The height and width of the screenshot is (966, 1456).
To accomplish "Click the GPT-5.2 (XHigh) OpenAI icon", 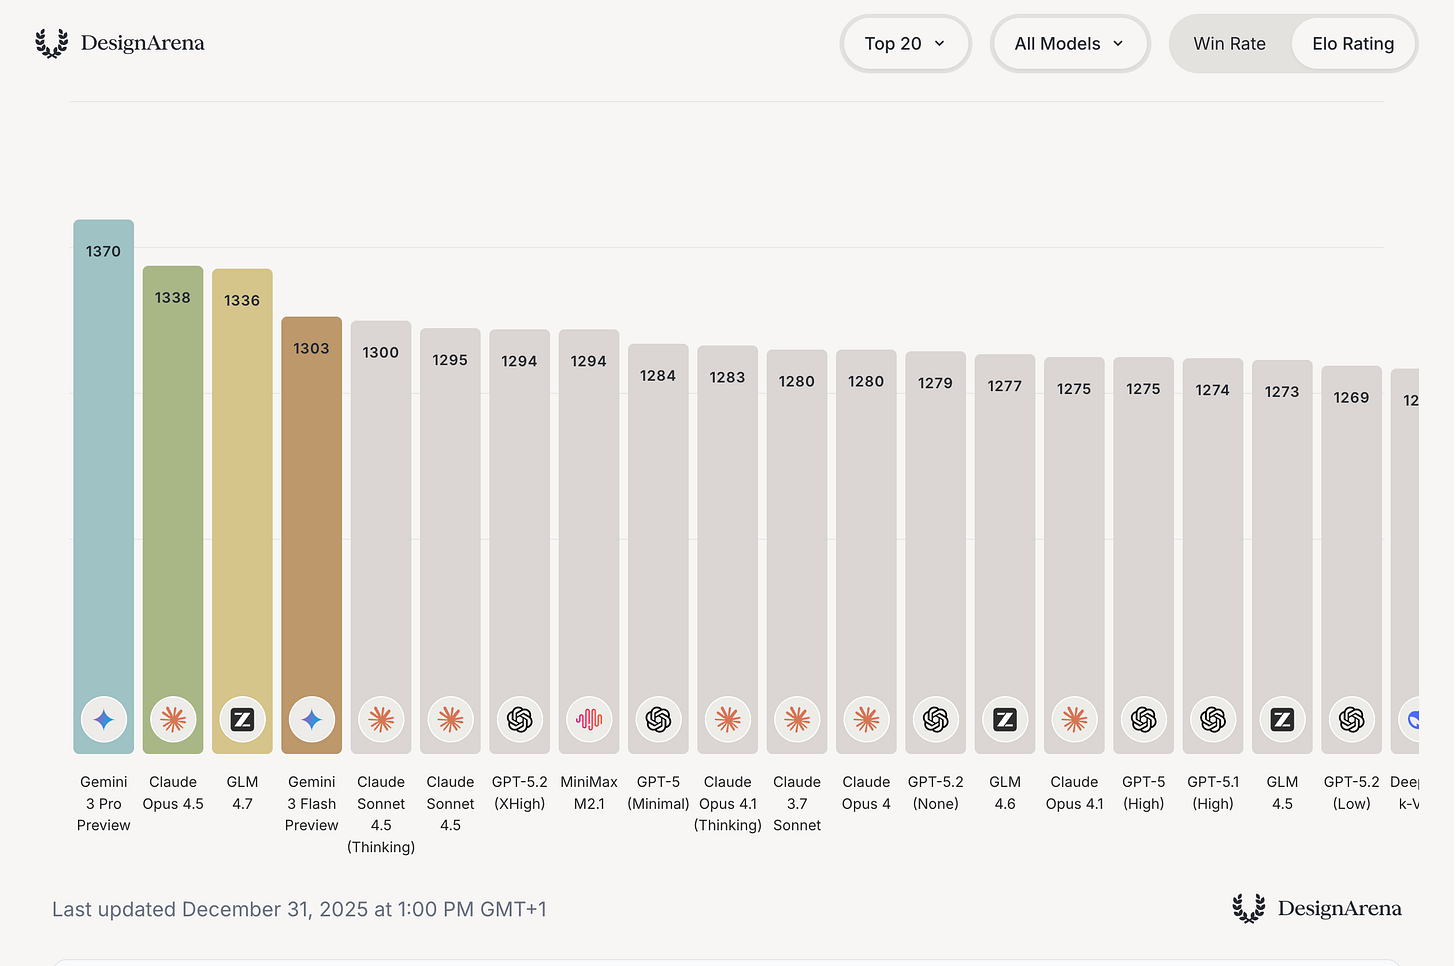I will point(520,719).
